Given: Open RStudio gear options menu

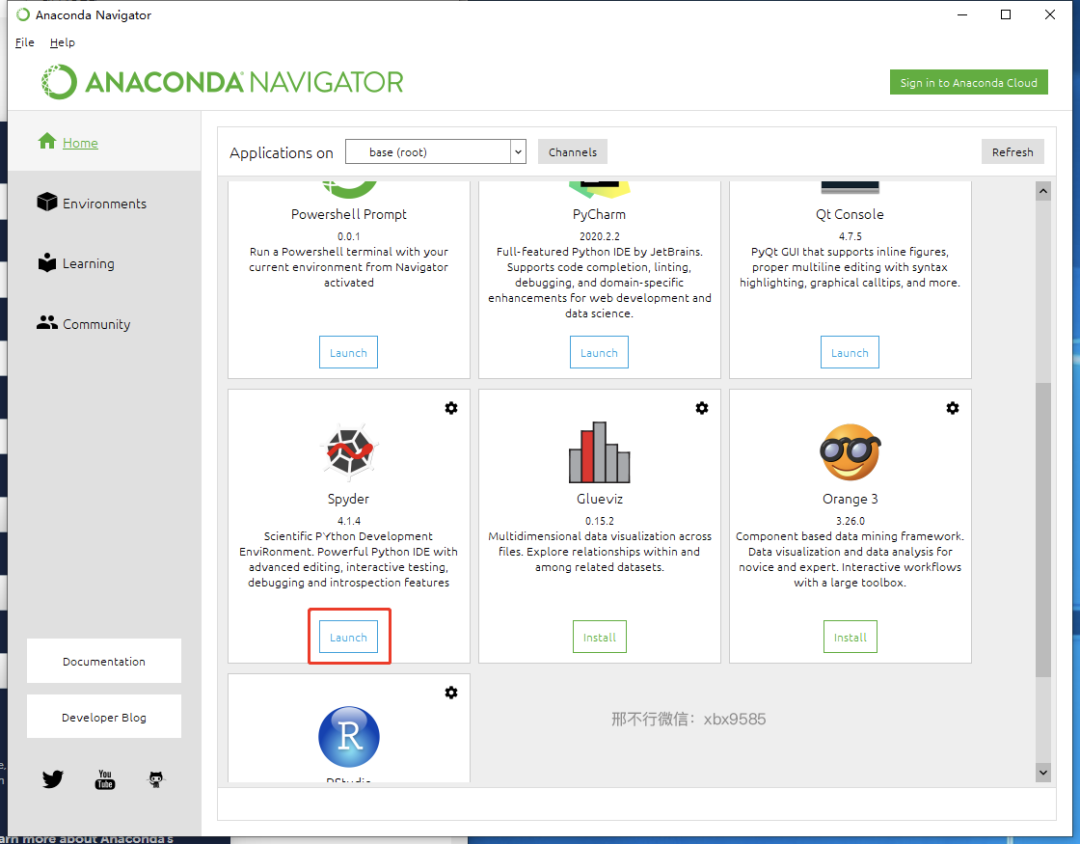Looking at the screenshot, I should [451, 692].
